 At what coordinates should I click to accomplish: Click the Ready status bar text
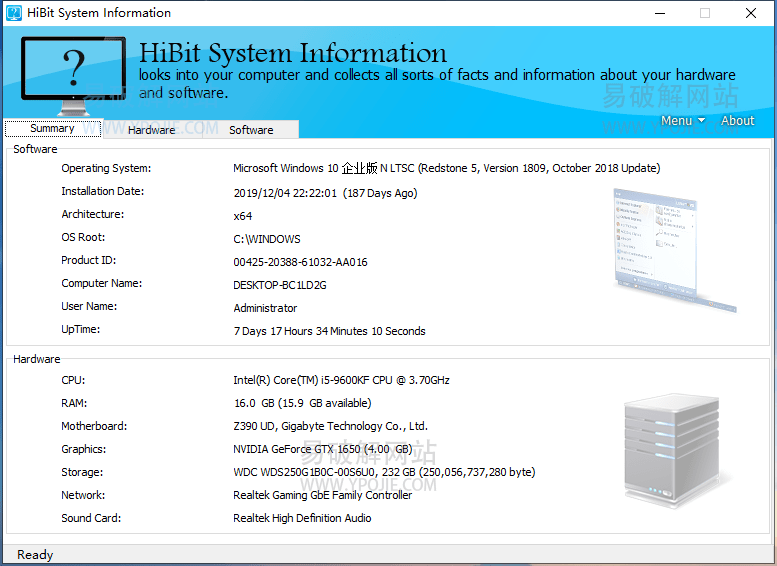[x=35, y=555]
